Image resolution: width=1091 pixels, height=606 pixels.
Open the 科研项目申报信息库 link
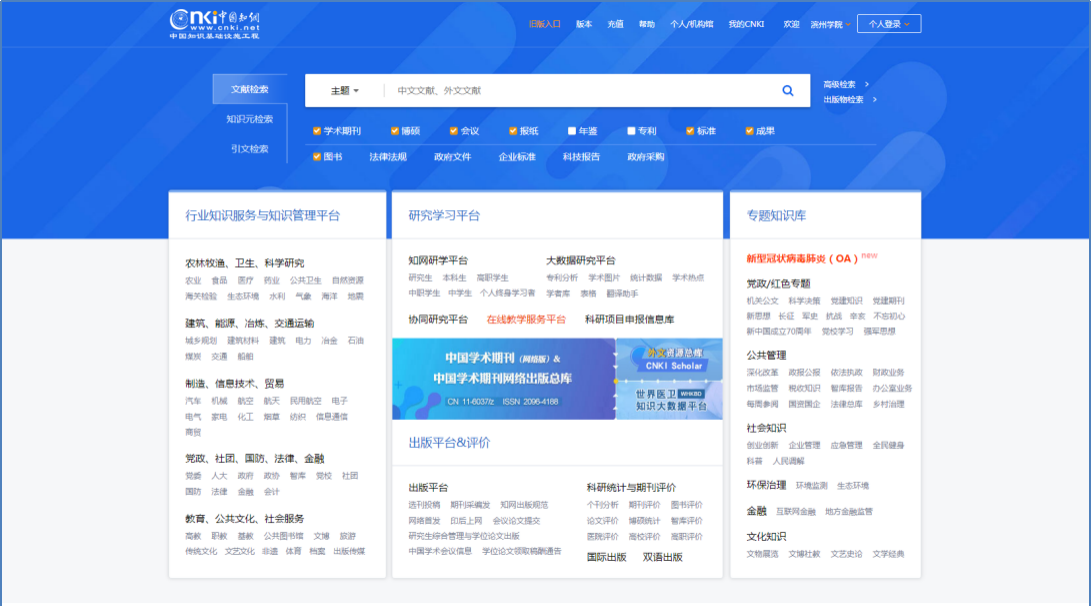629,319
